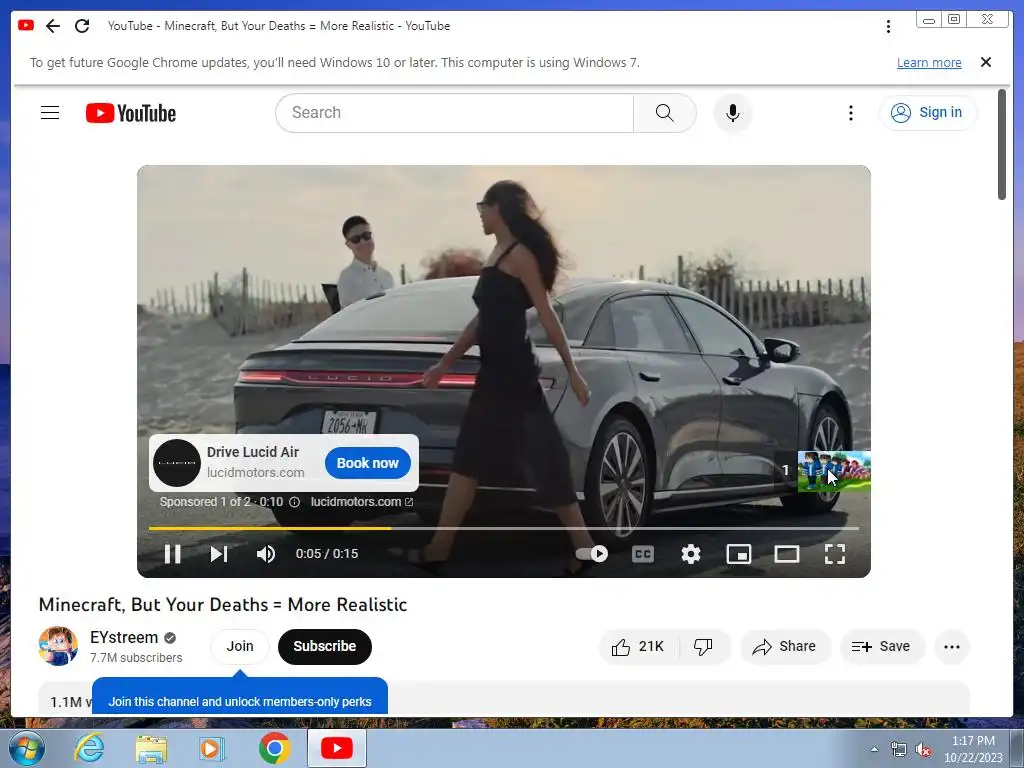The image size is (1024, 768).
Task: Launch Internet Explorer from the taskbar
Action: [x=89, y=748]
